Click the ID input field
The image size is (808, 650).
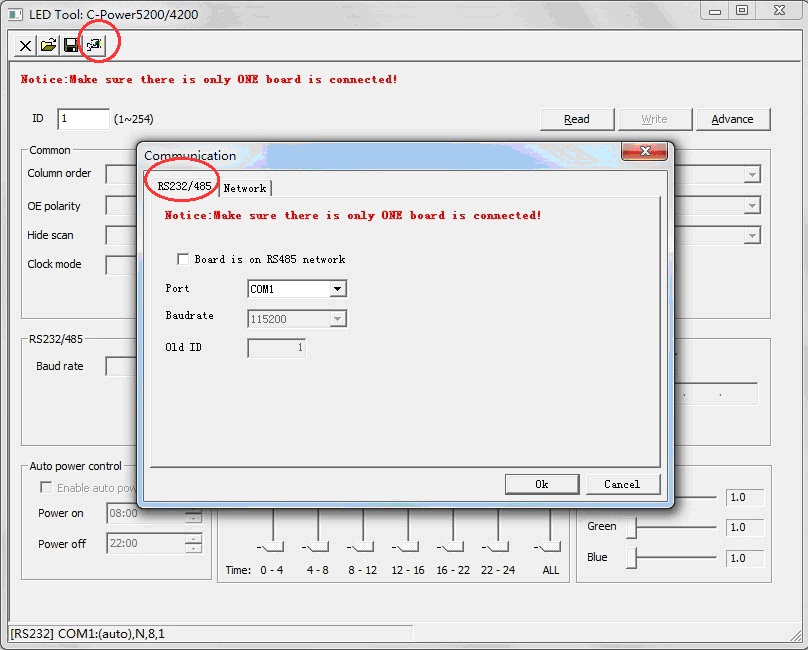point(84,119)
